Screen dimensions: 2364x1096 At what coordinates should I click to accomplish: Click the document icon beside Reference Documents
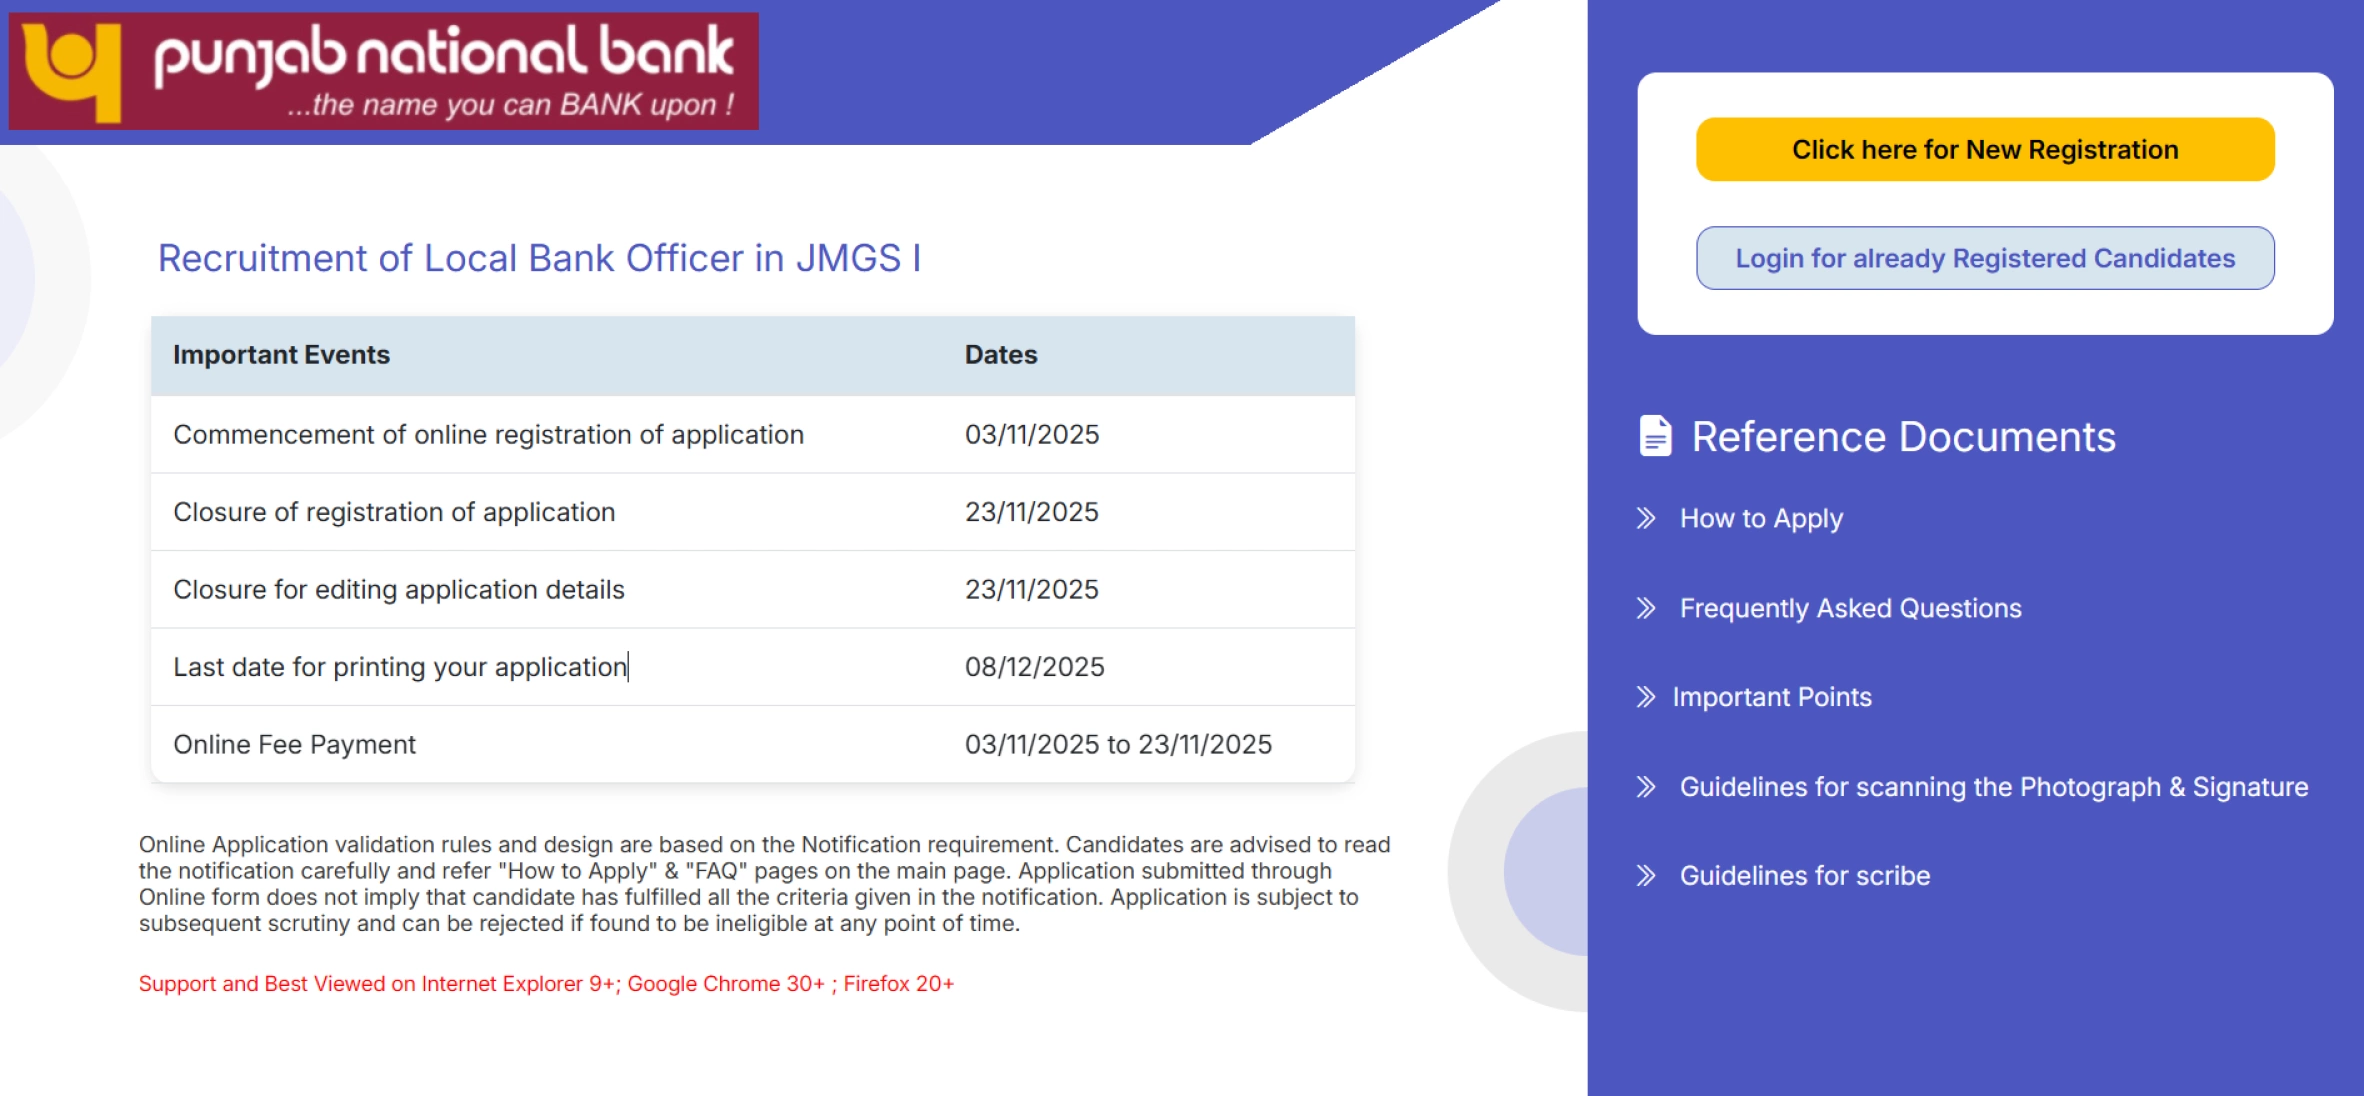(1657, 434)
